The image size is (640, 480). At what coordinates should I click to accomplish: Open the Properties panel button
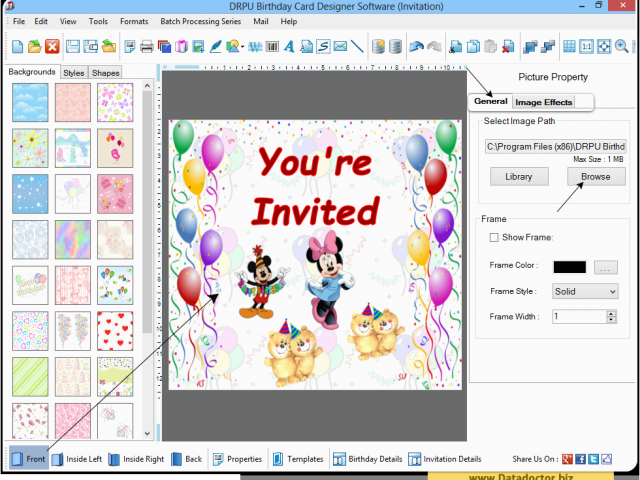point(237,459)
